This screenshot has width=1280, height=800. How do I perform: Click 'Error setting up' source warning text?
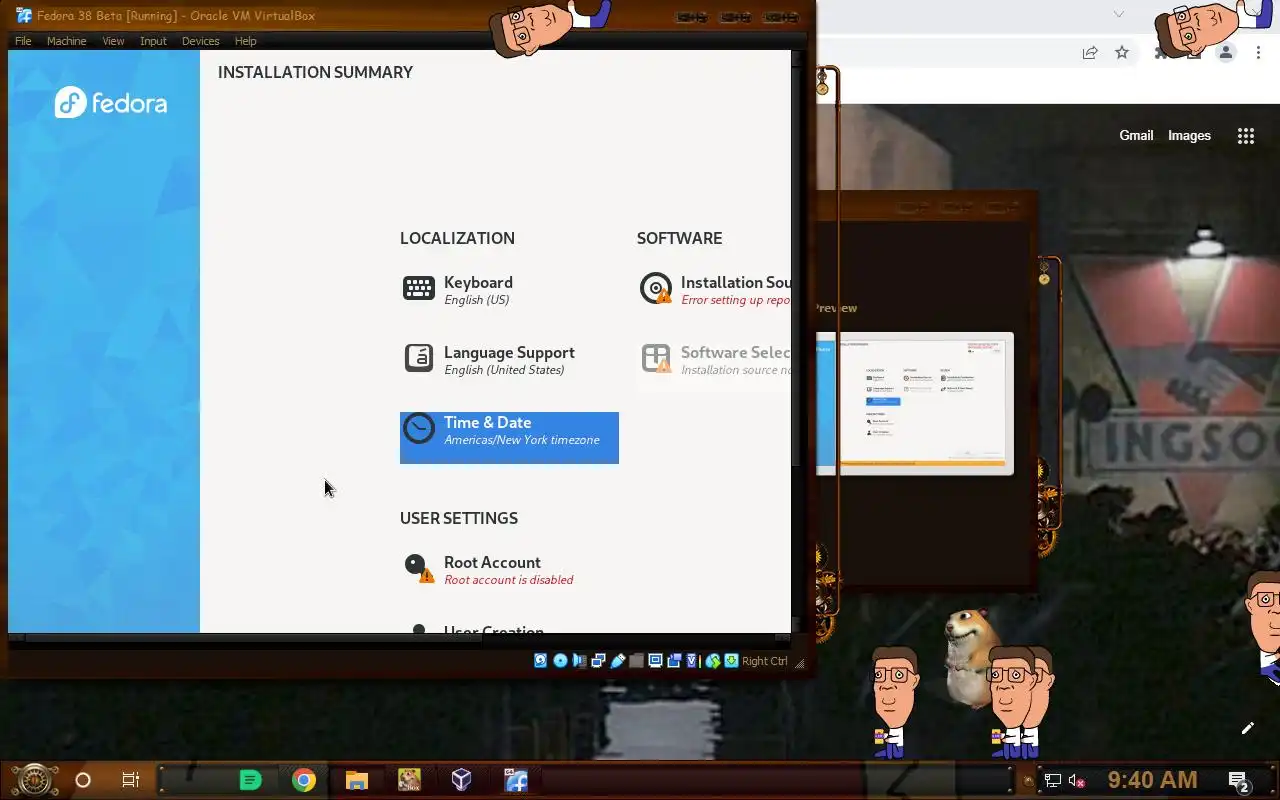[735, 300]
